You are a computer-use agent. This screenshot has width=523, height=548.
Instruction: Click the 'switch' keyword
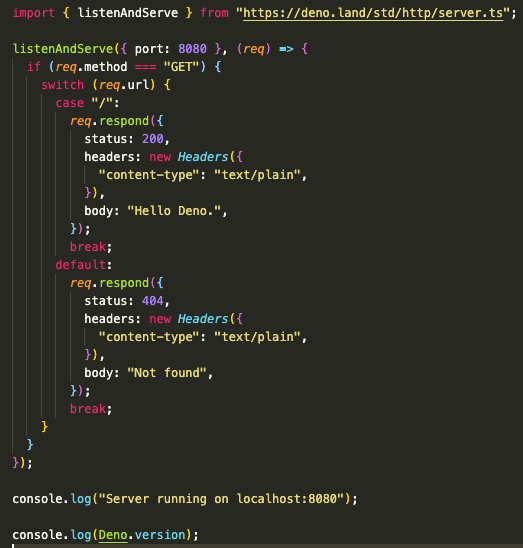pyautogui.click(x=63, y=85)
